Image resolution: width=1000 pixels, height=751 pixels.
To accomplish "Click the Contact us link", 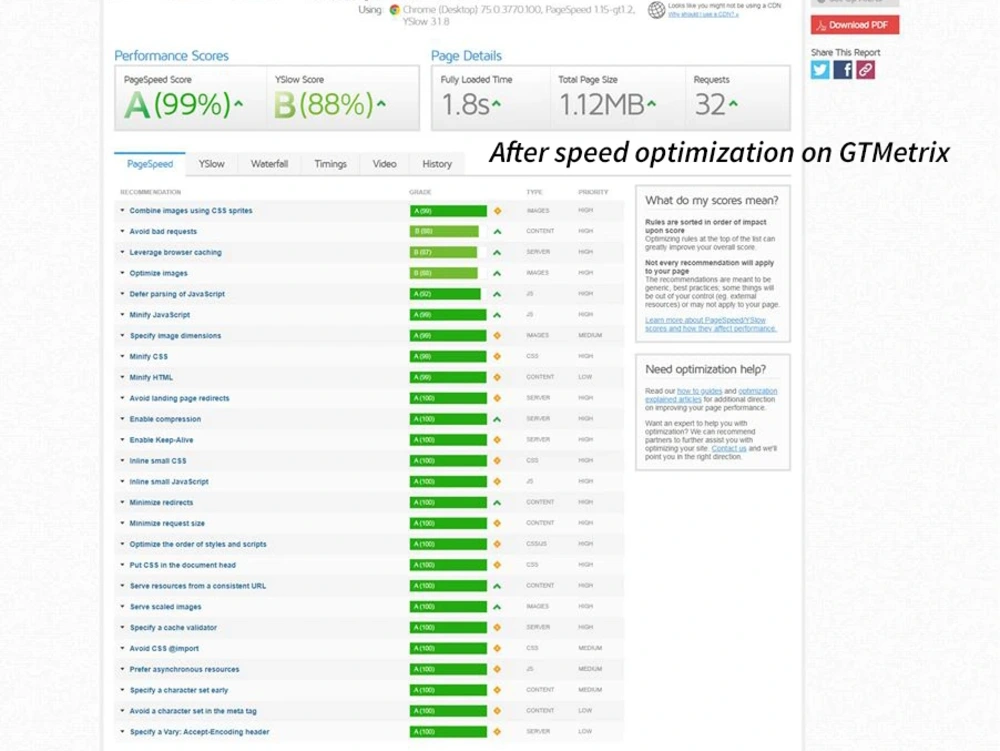I will tap(728, 449).
